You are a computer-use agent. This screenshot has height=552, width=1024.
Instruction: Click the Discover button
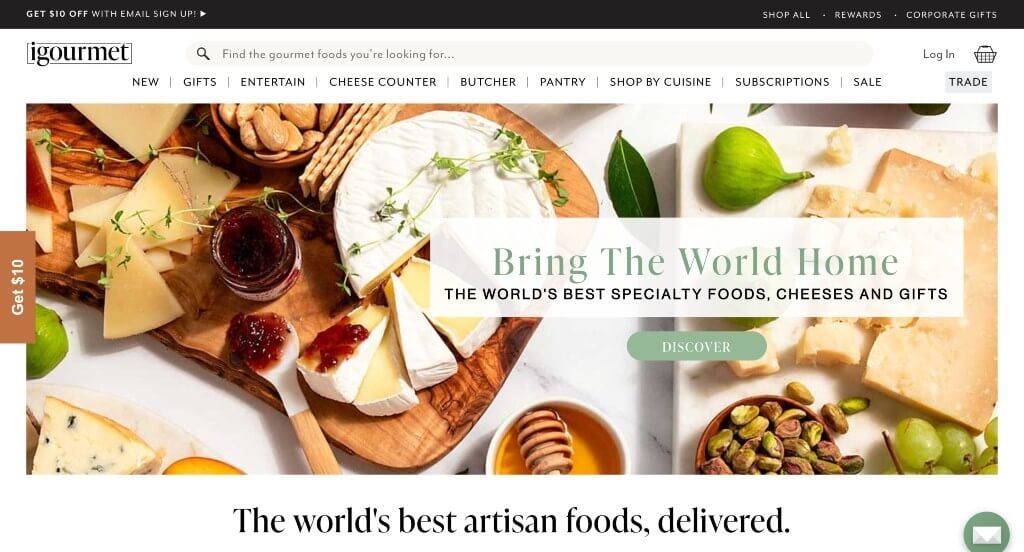tap(696, 346)
